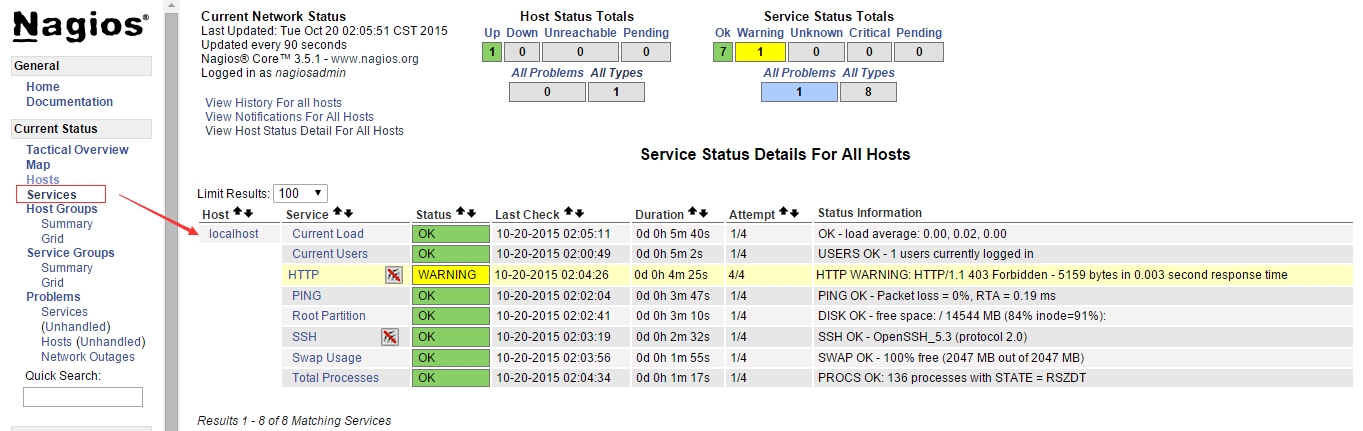Select Services under Current Status
The width and height of the screenshot is (1363, 431).
pos(52,194)
